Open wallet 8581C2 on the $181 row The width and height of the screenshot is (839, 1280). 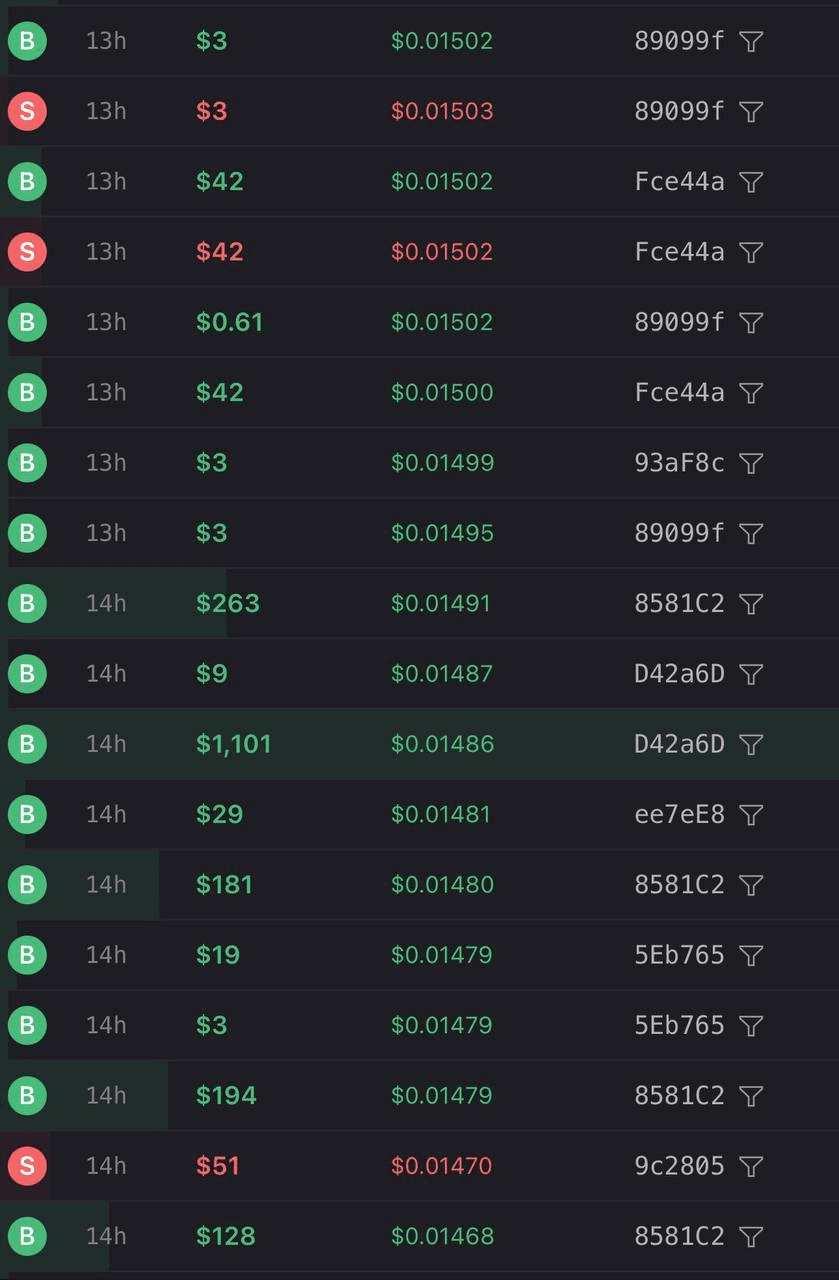tap(679, 885)
